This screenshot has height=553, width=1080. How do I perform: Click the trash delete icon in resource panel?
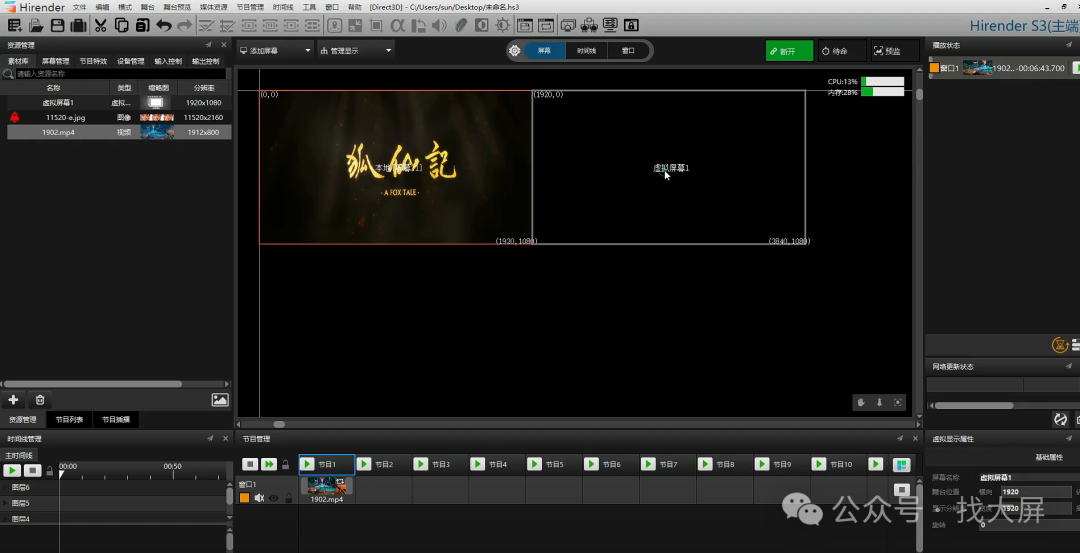40,400
